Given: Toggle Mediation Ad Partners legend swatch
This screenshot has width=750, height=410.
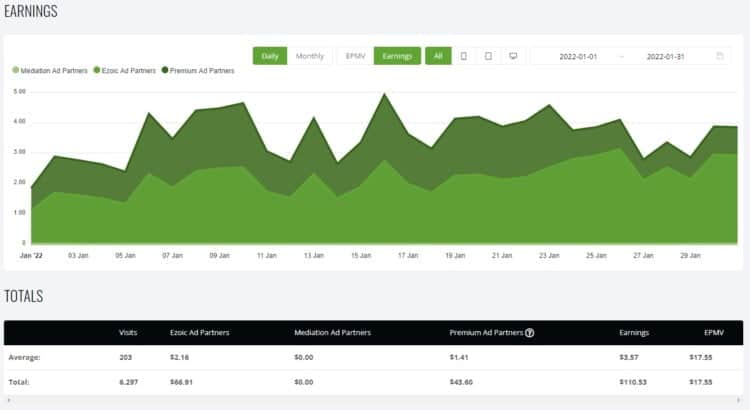Looking at the screenshot, I should (15, 70).
